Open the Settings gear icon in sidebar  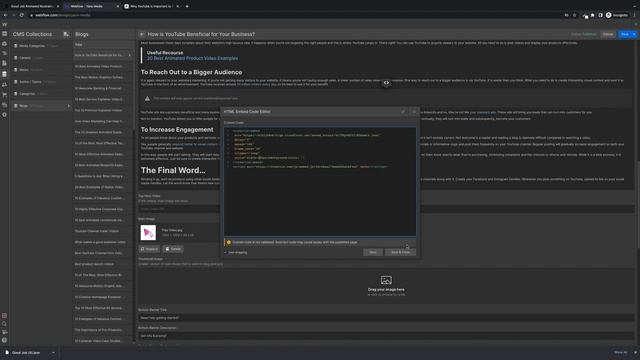[4, 115]
